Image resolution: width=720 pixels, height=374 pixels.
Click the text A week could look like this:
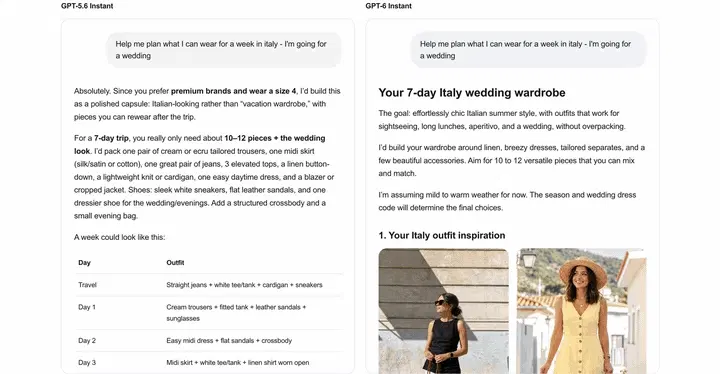(119, 237)
